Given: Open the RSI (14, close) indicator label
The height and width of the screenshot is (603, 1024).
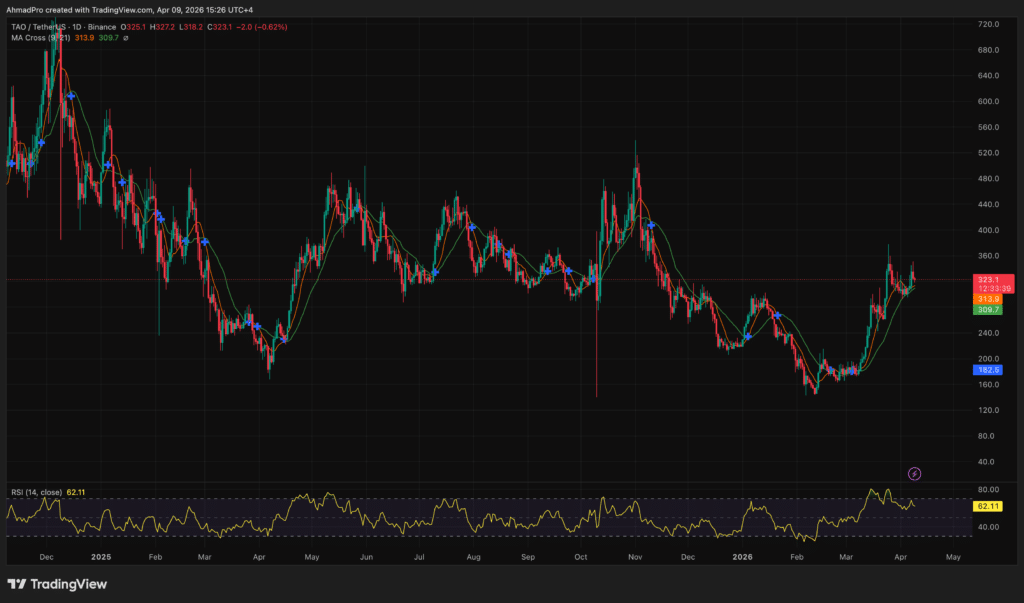Looking at the screenshot, I should [x=38, y=491].
